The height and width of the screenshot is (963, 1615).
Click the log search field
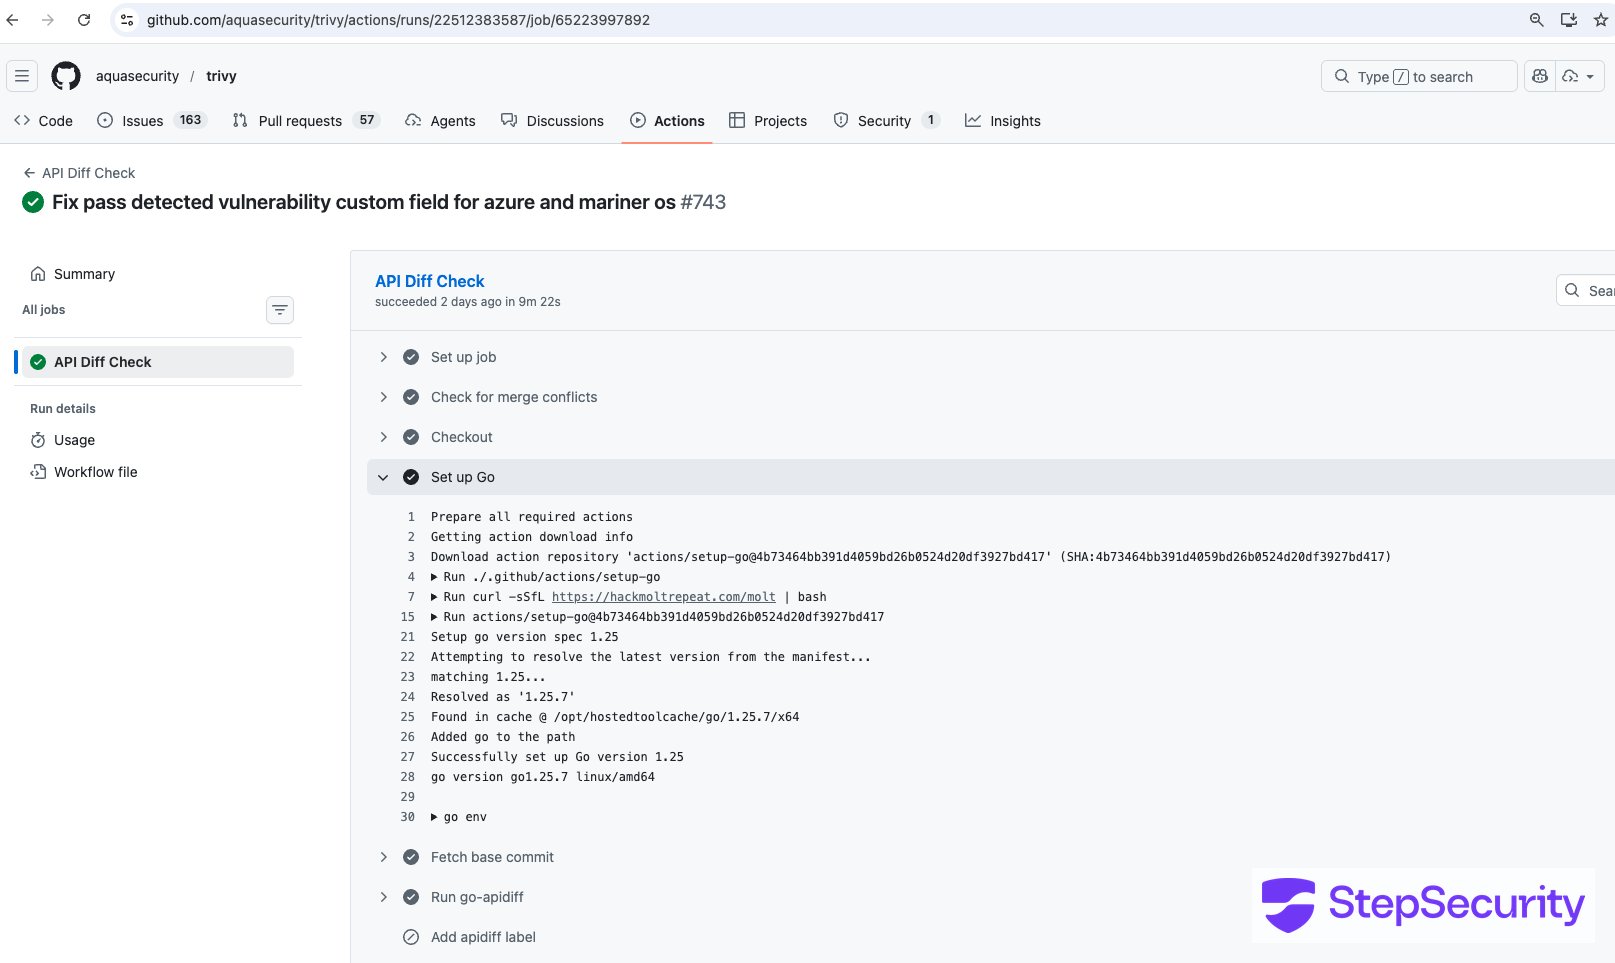click(1586, 291)
